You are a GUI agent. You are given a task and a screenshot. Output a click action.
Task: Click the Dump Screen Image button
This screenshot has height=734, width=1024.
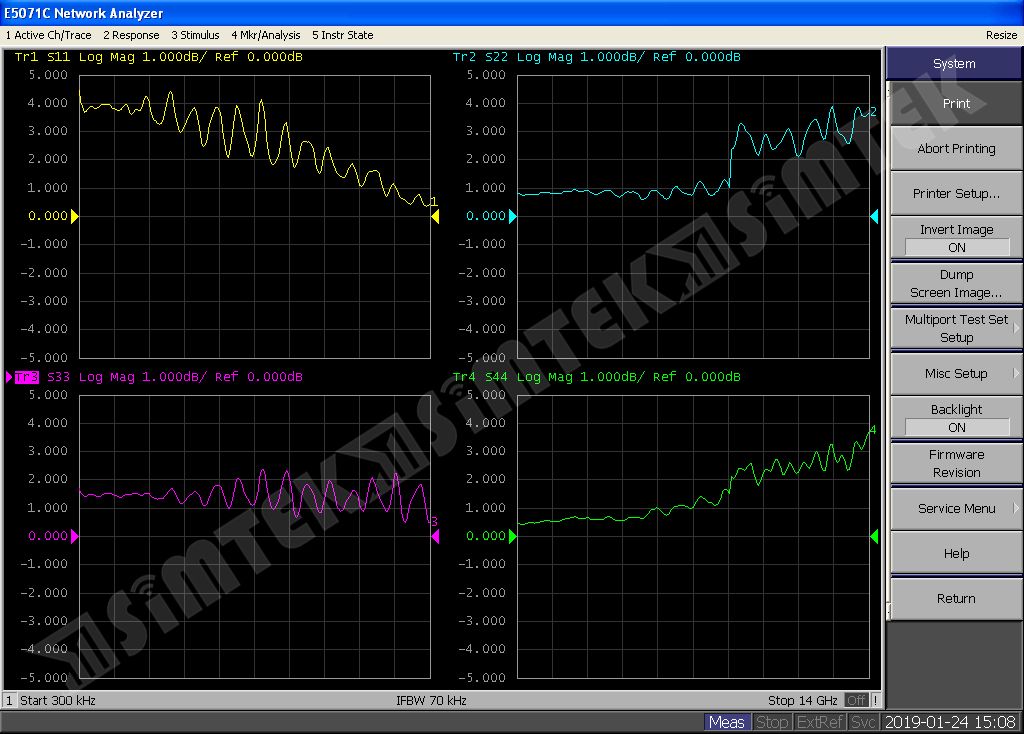pyautogui.click(x=956, y=284)
